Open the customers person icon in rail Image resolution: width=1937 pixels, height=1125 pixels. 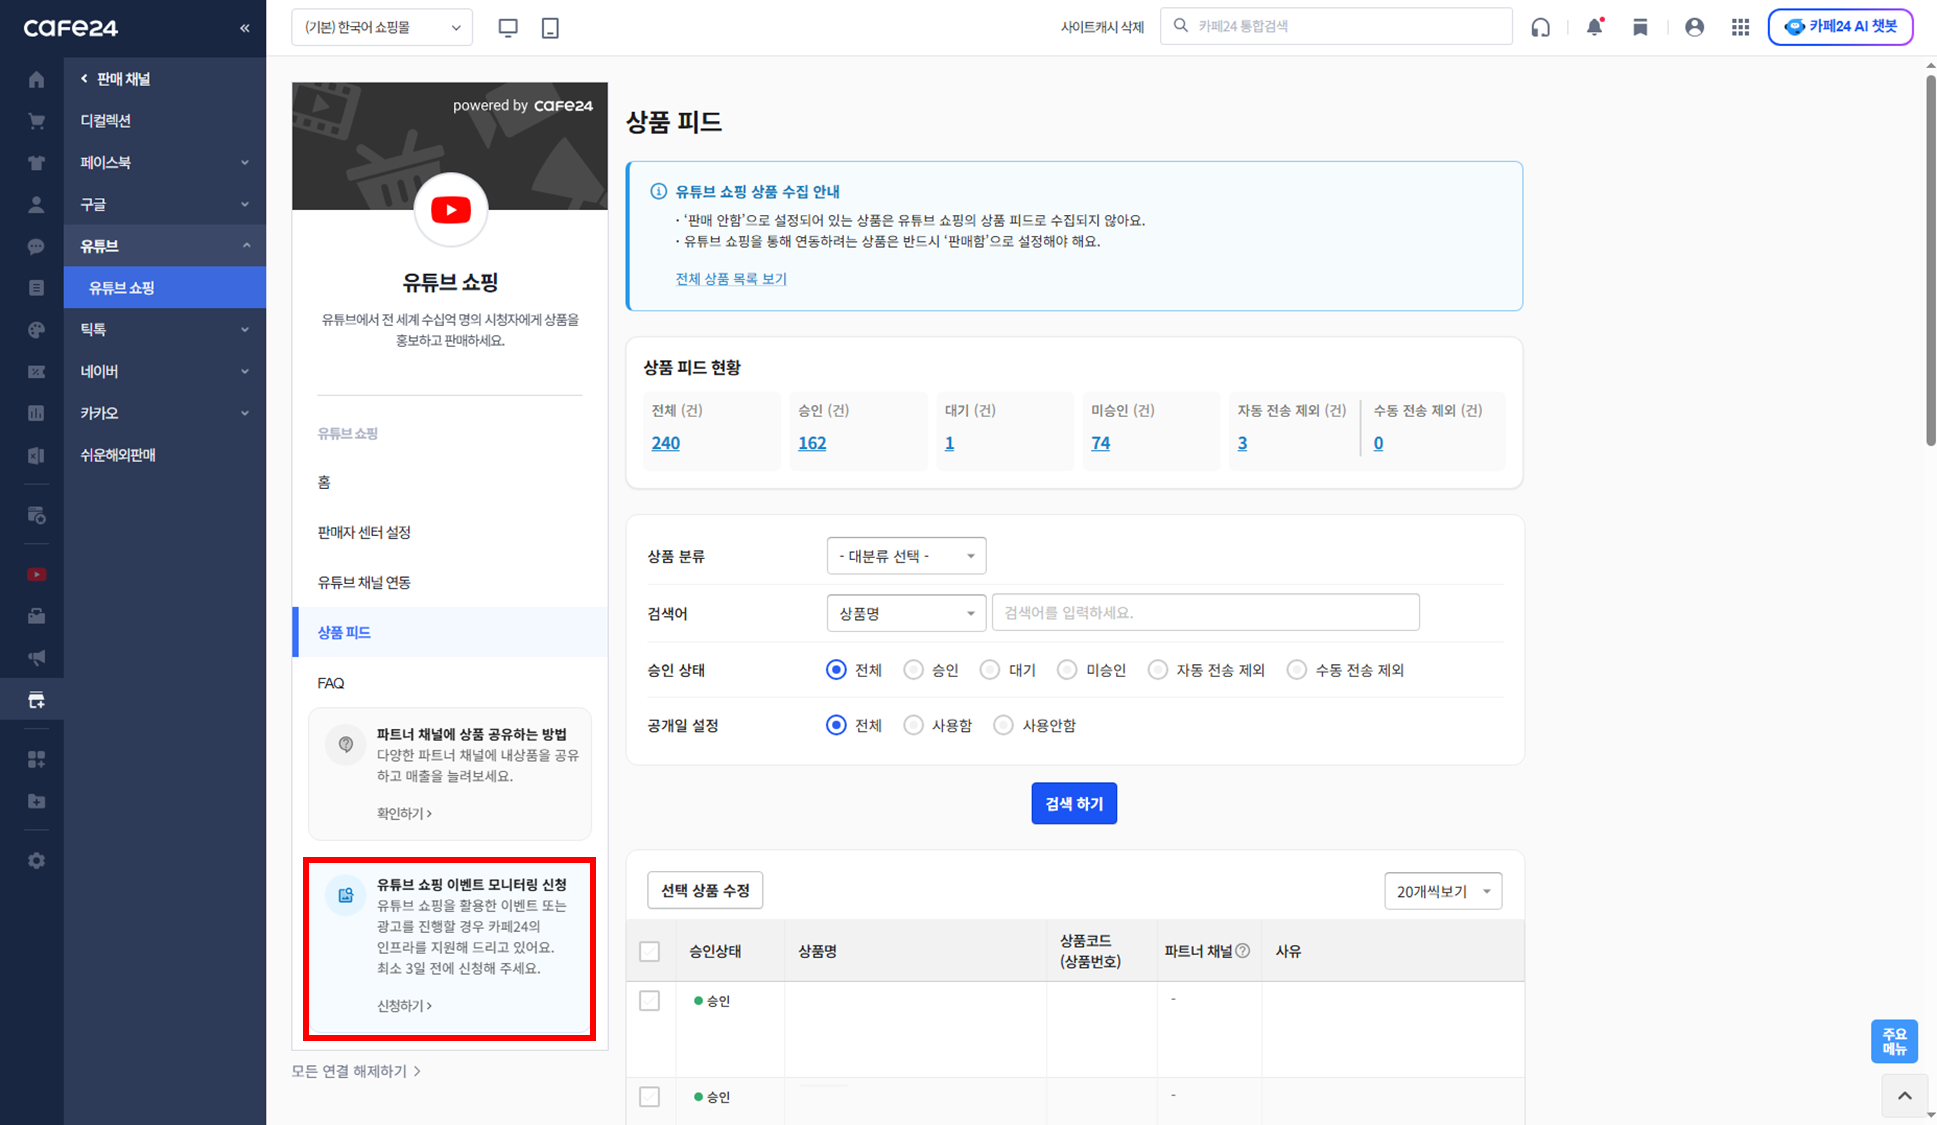click(x=36, y=205)
